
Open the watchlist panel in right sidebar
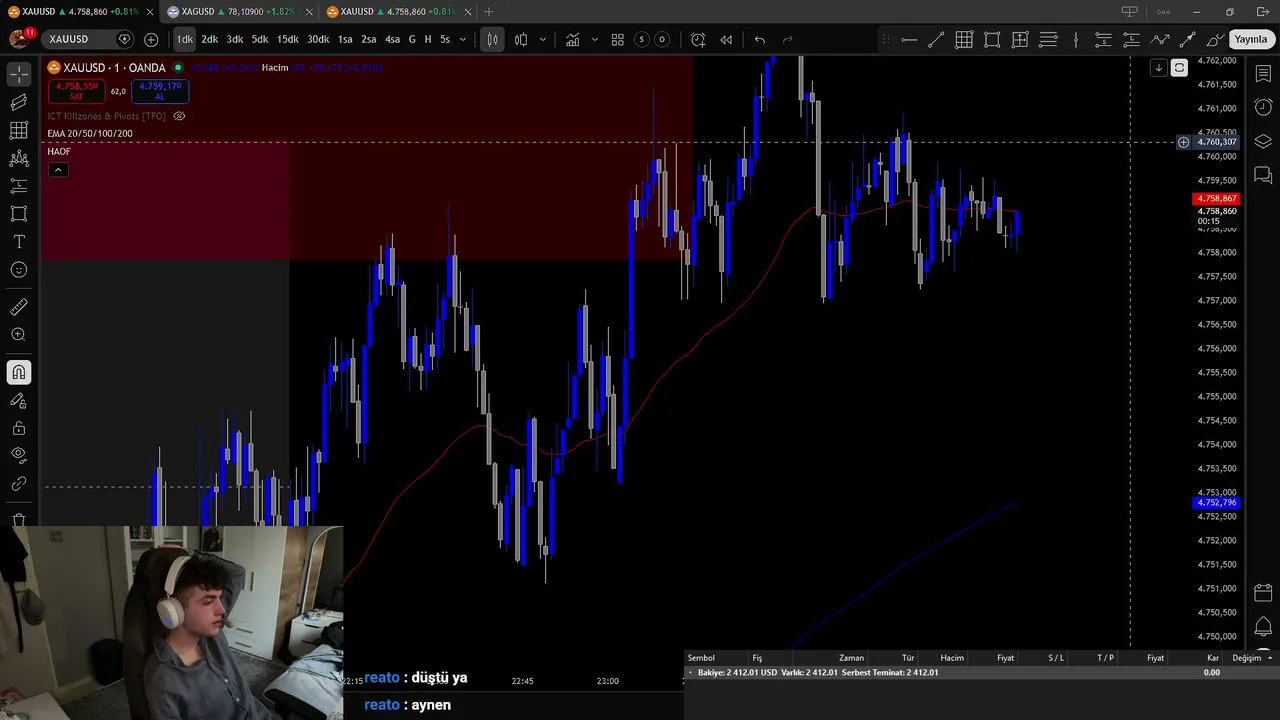point(1263,75)
